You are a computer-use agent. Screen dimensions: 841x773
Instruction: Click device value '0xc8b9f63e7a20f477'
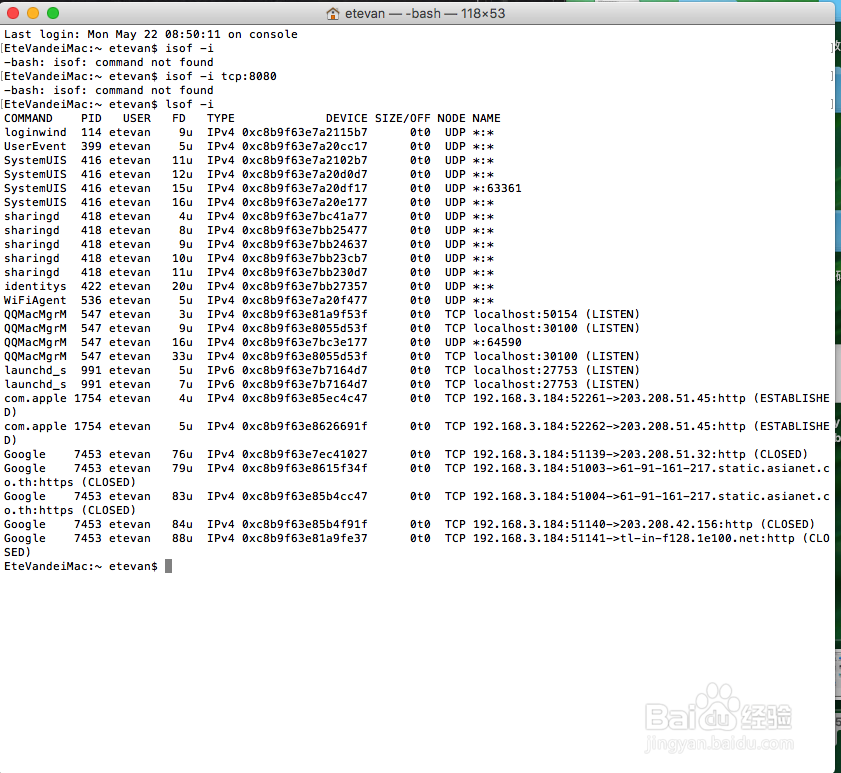pos(305,300)
